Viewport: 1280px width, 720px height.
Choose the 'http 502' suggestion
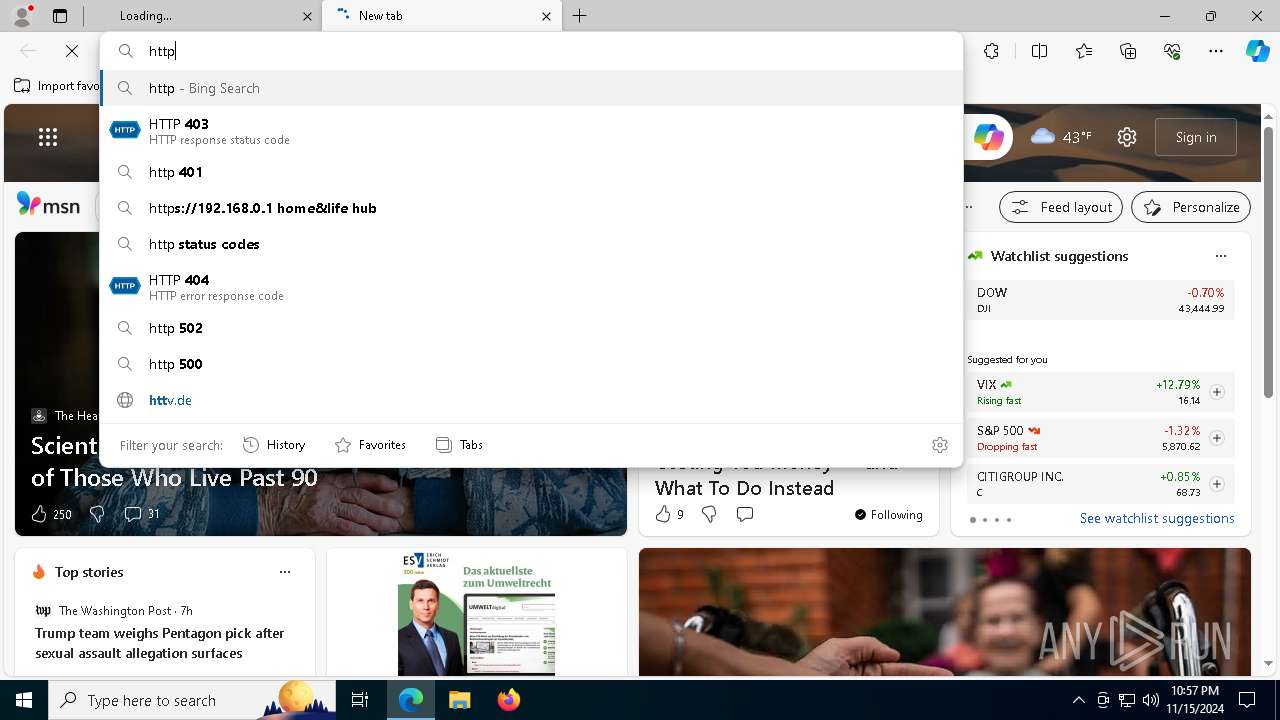point(532,328)
